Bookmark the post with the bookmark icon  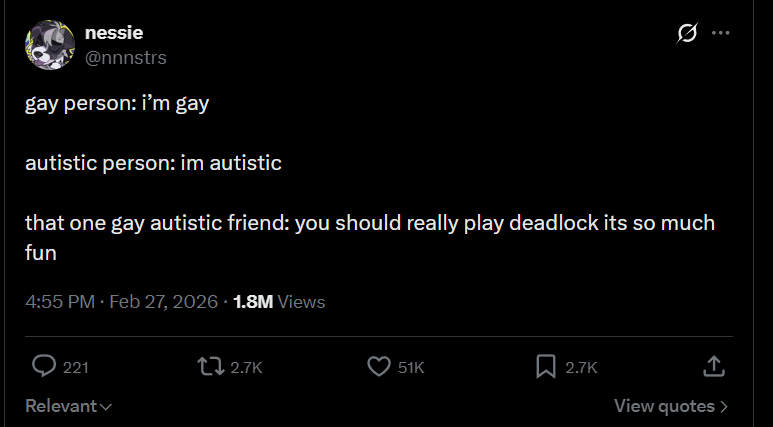[x=546, y=367]
